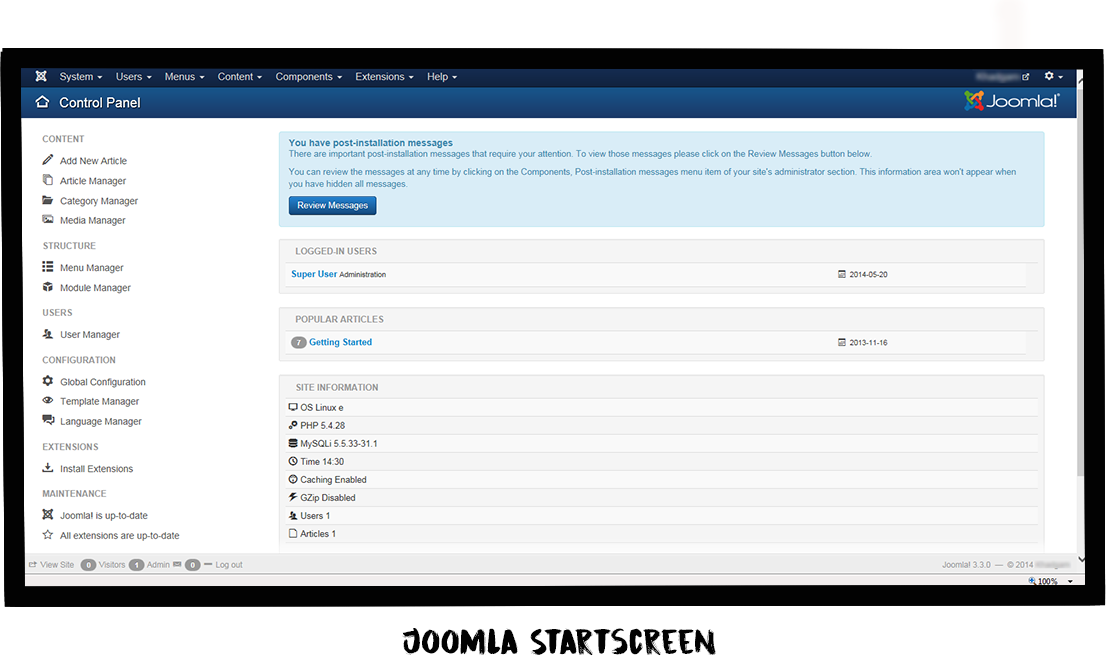
Task: Open Article Manager link
Action: click(x=92, y=181)
